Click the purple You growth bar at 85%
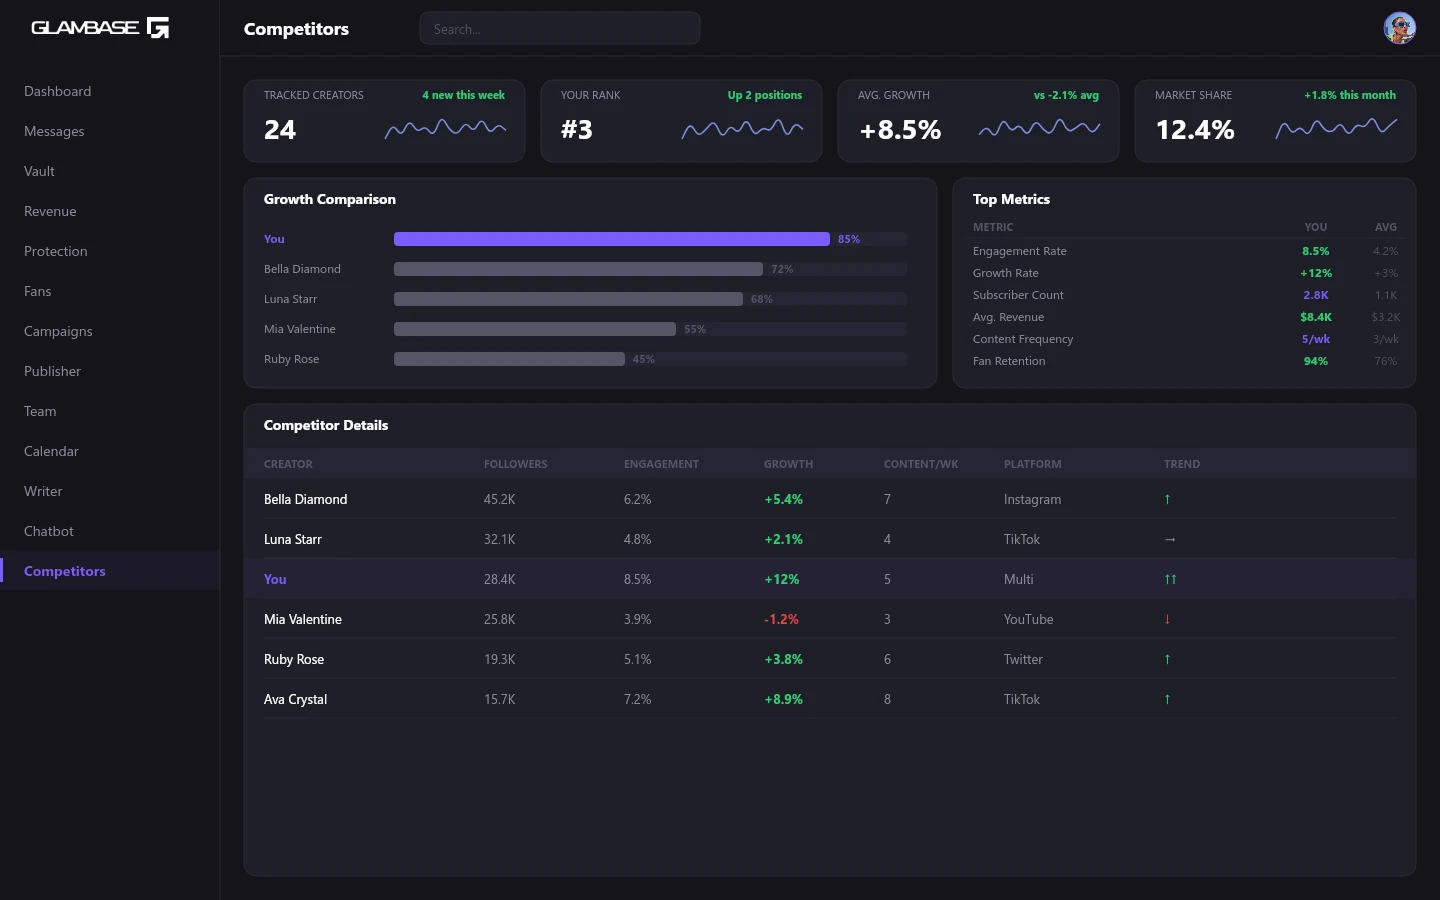1440x900 pixels. (x=611, y=239)
